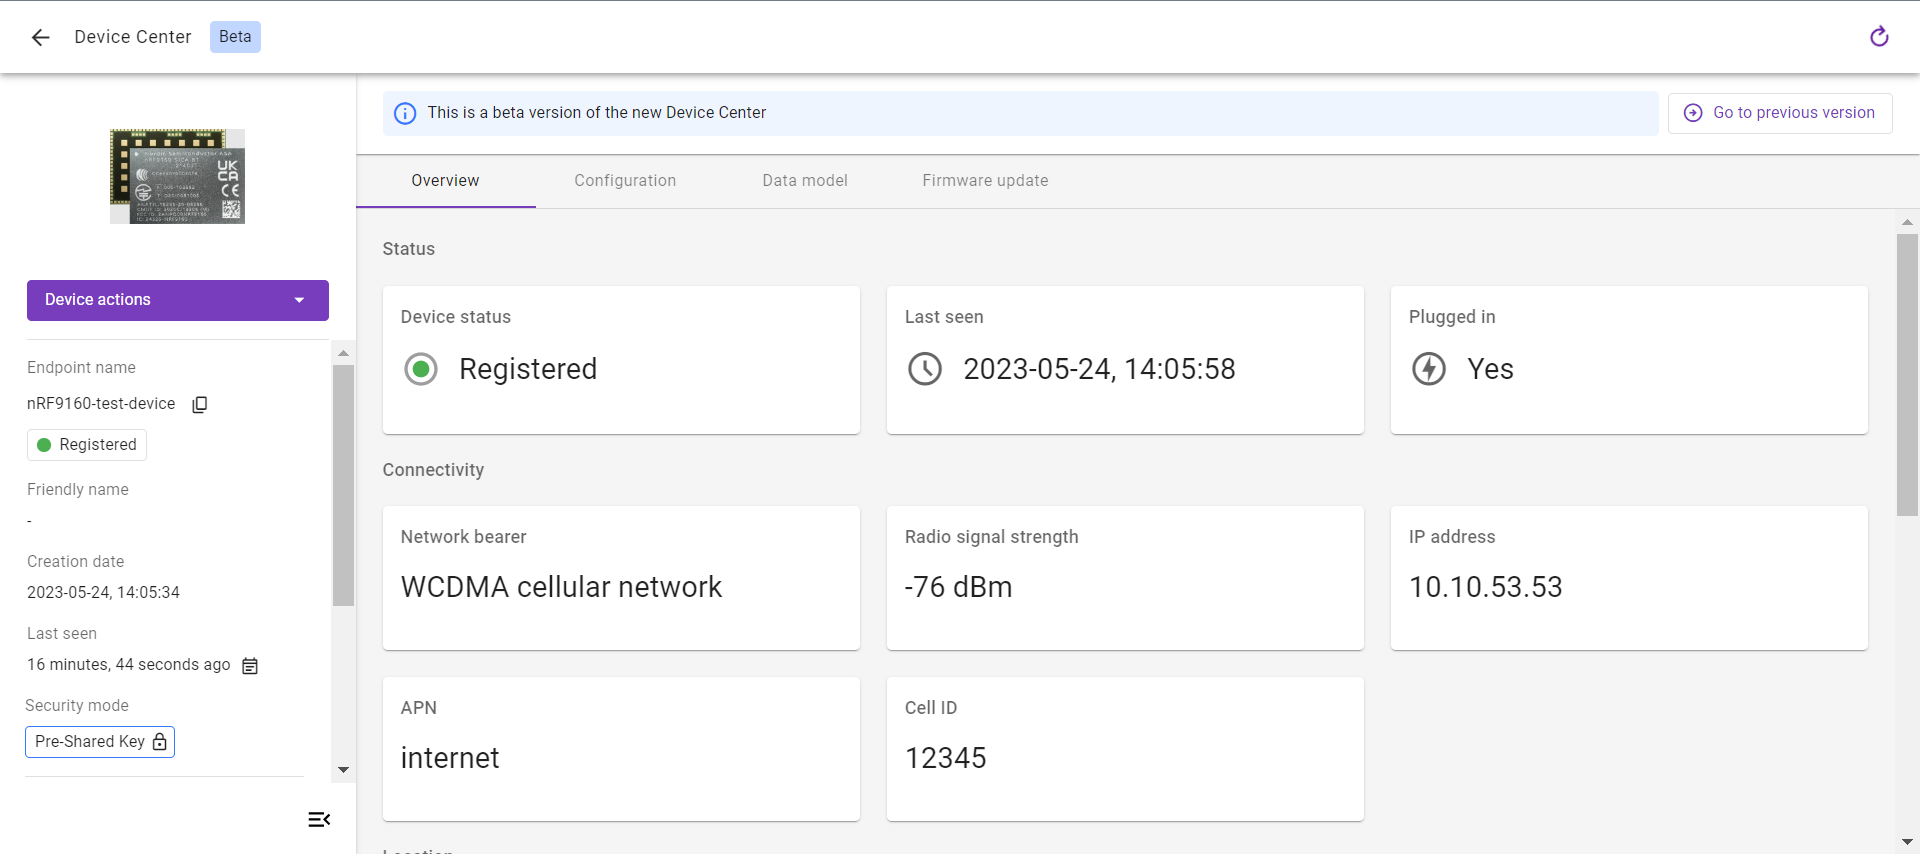
Task: Click the main content scrollbar thumb
Action: [x=1907, y=375]
